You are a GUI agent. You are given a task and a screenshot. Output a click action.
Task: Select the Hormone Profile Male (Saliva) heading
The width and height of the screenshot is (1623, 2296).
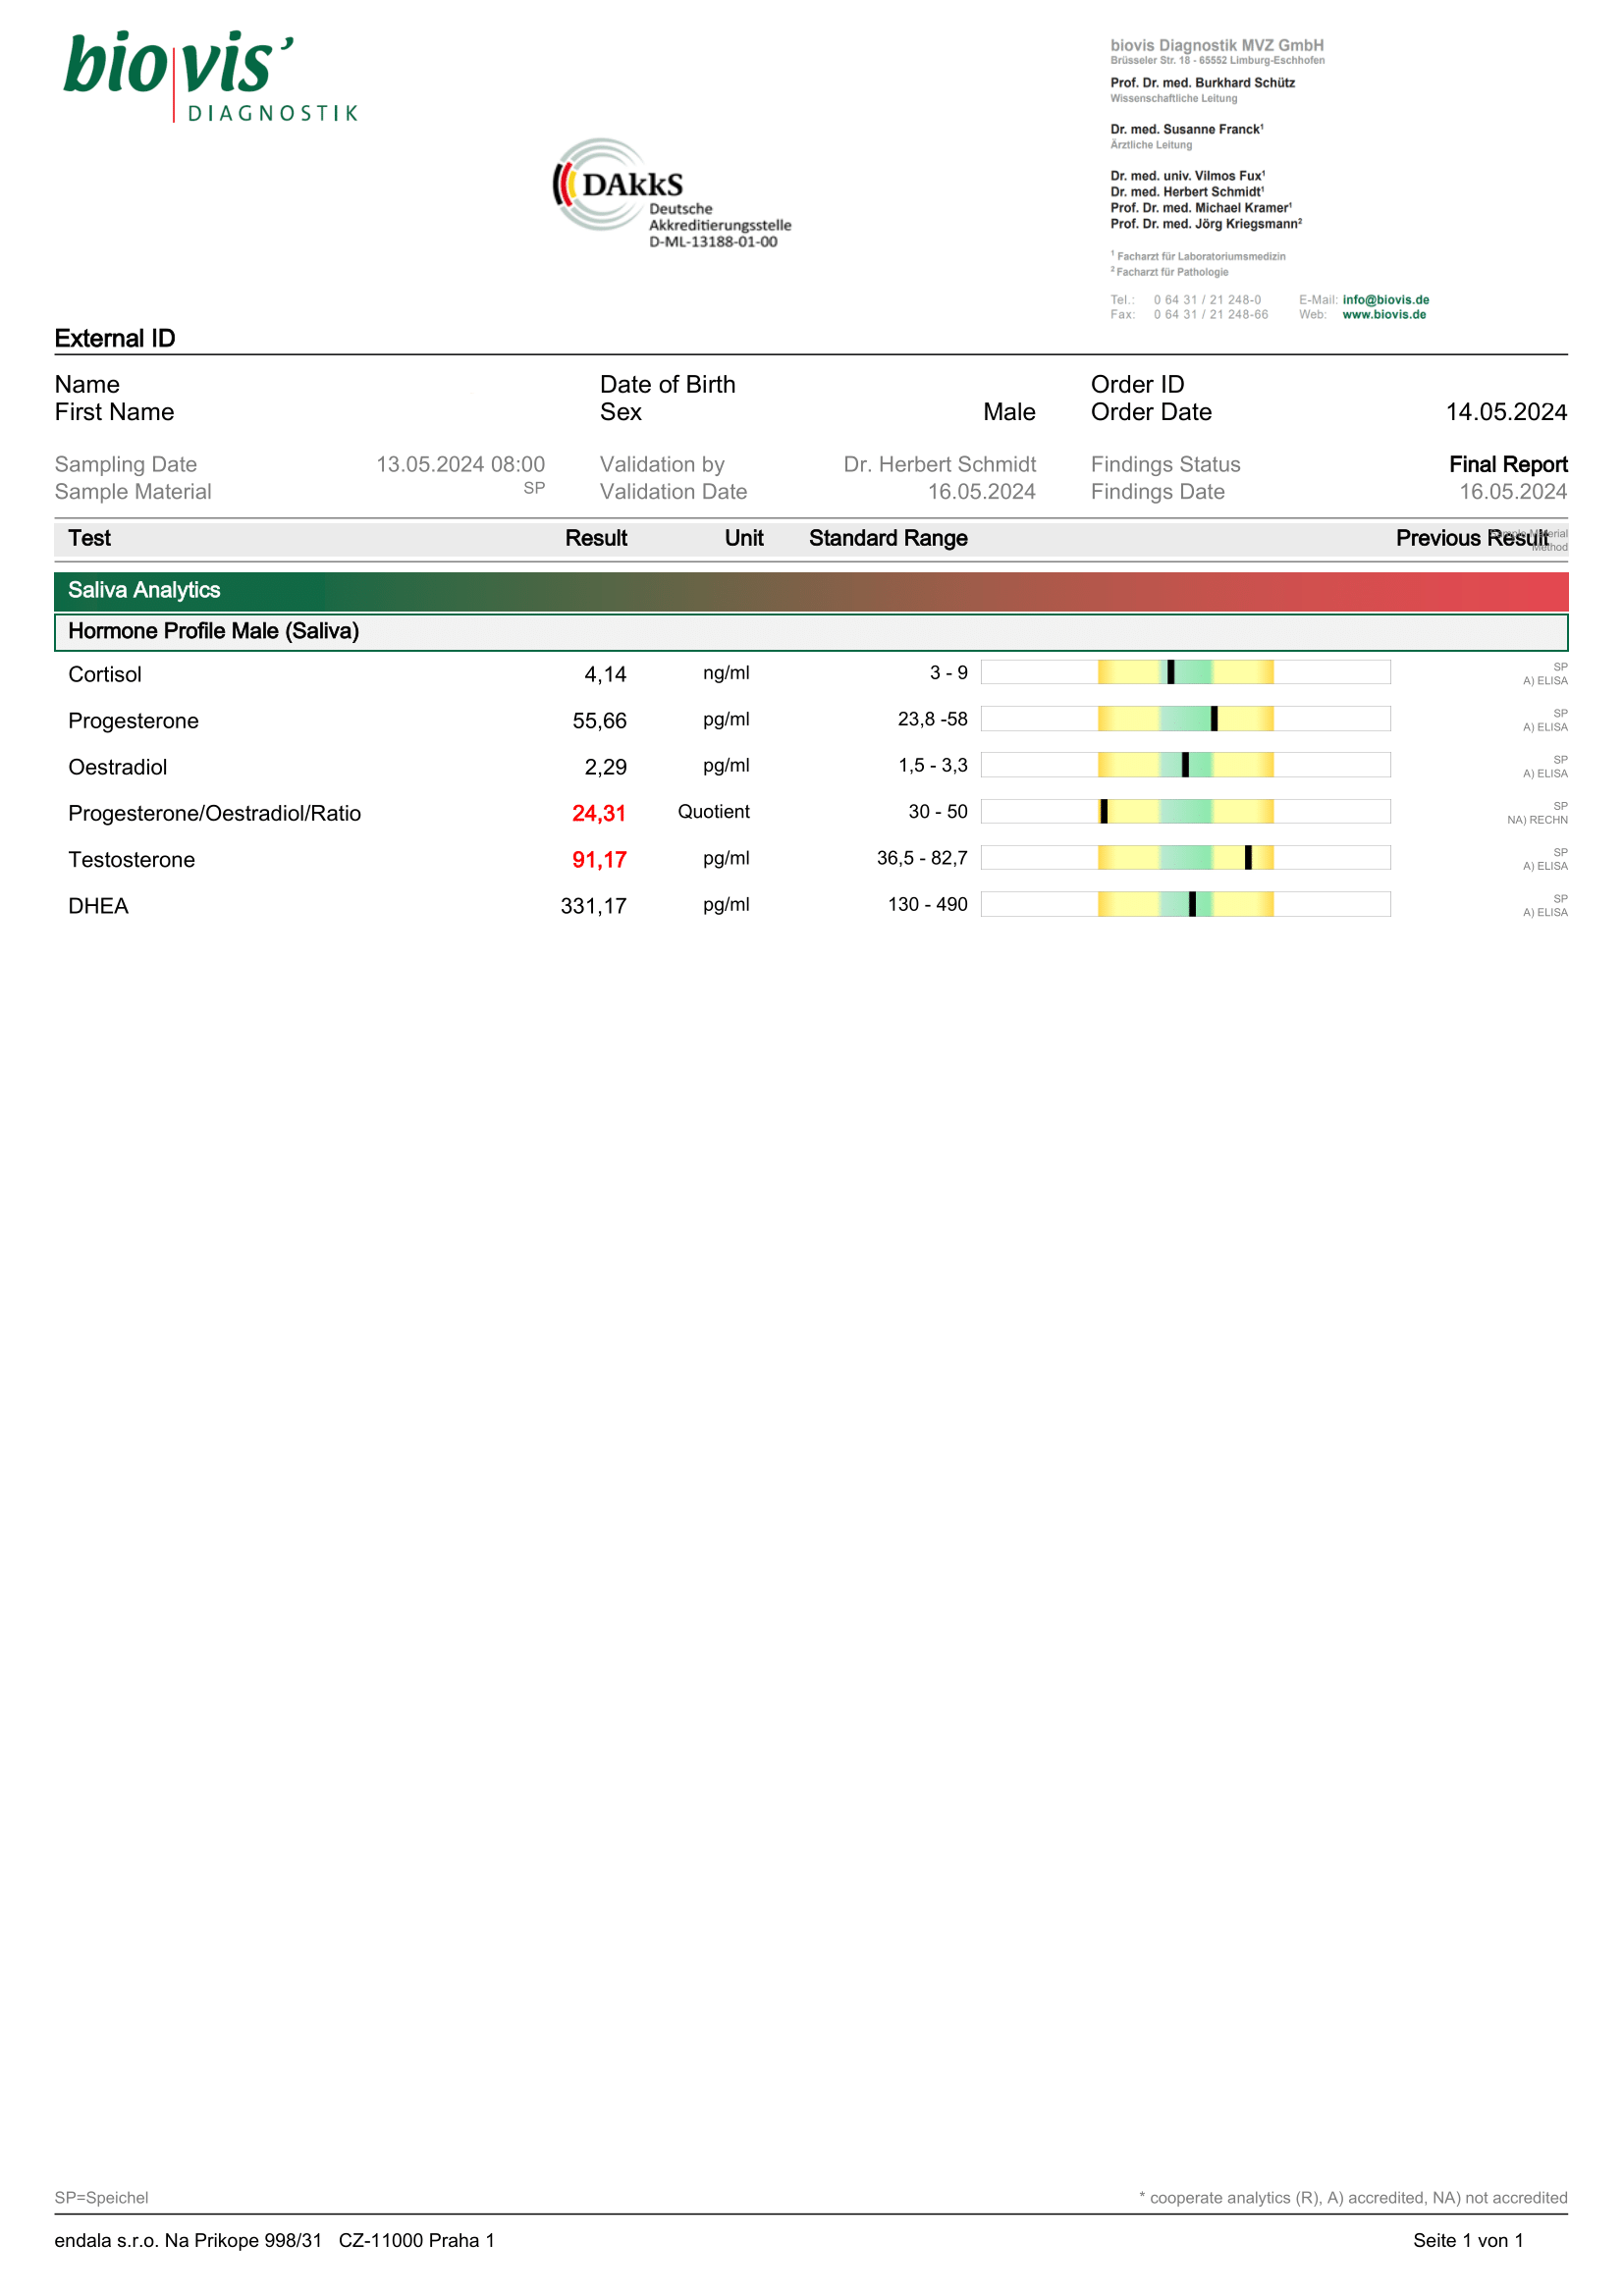click(x=213, y=631)
